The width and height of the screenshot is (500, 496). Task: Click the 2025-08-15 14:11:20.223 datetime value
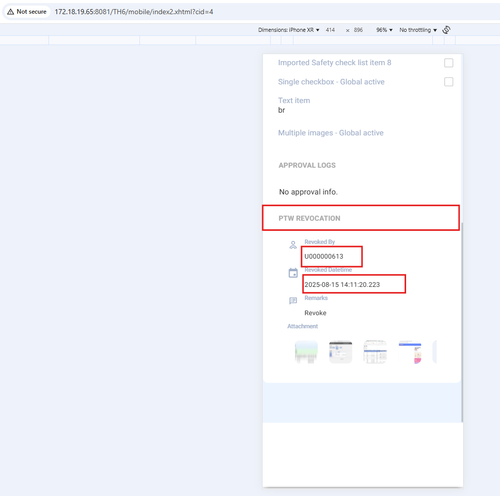point(342,284)
